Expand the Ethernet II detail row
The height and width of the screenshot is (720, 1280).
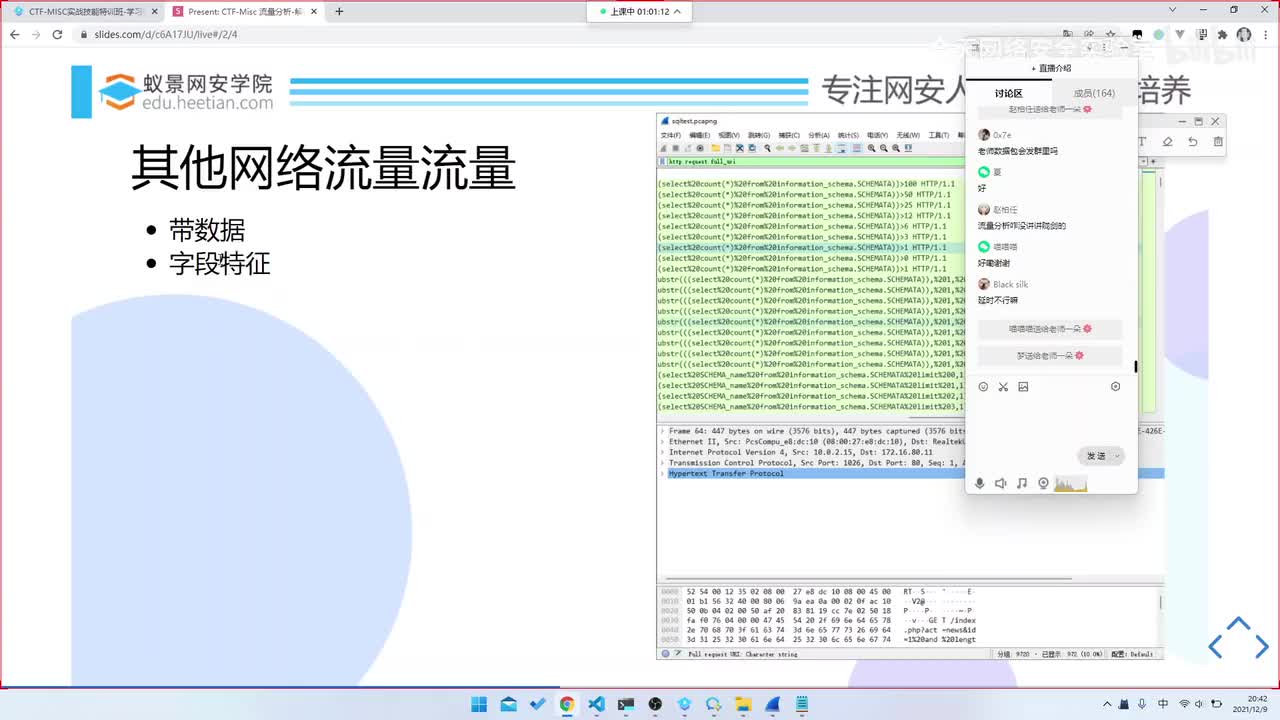(x=662, y=441)
